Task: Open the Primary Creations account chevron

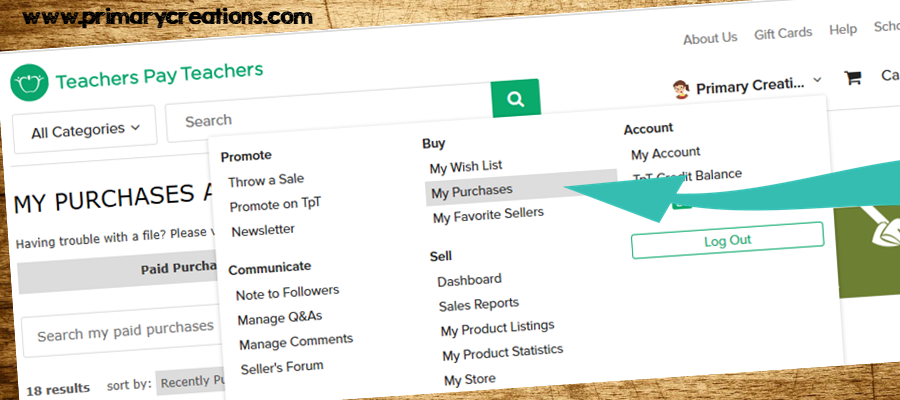Action: pos(817,80)
